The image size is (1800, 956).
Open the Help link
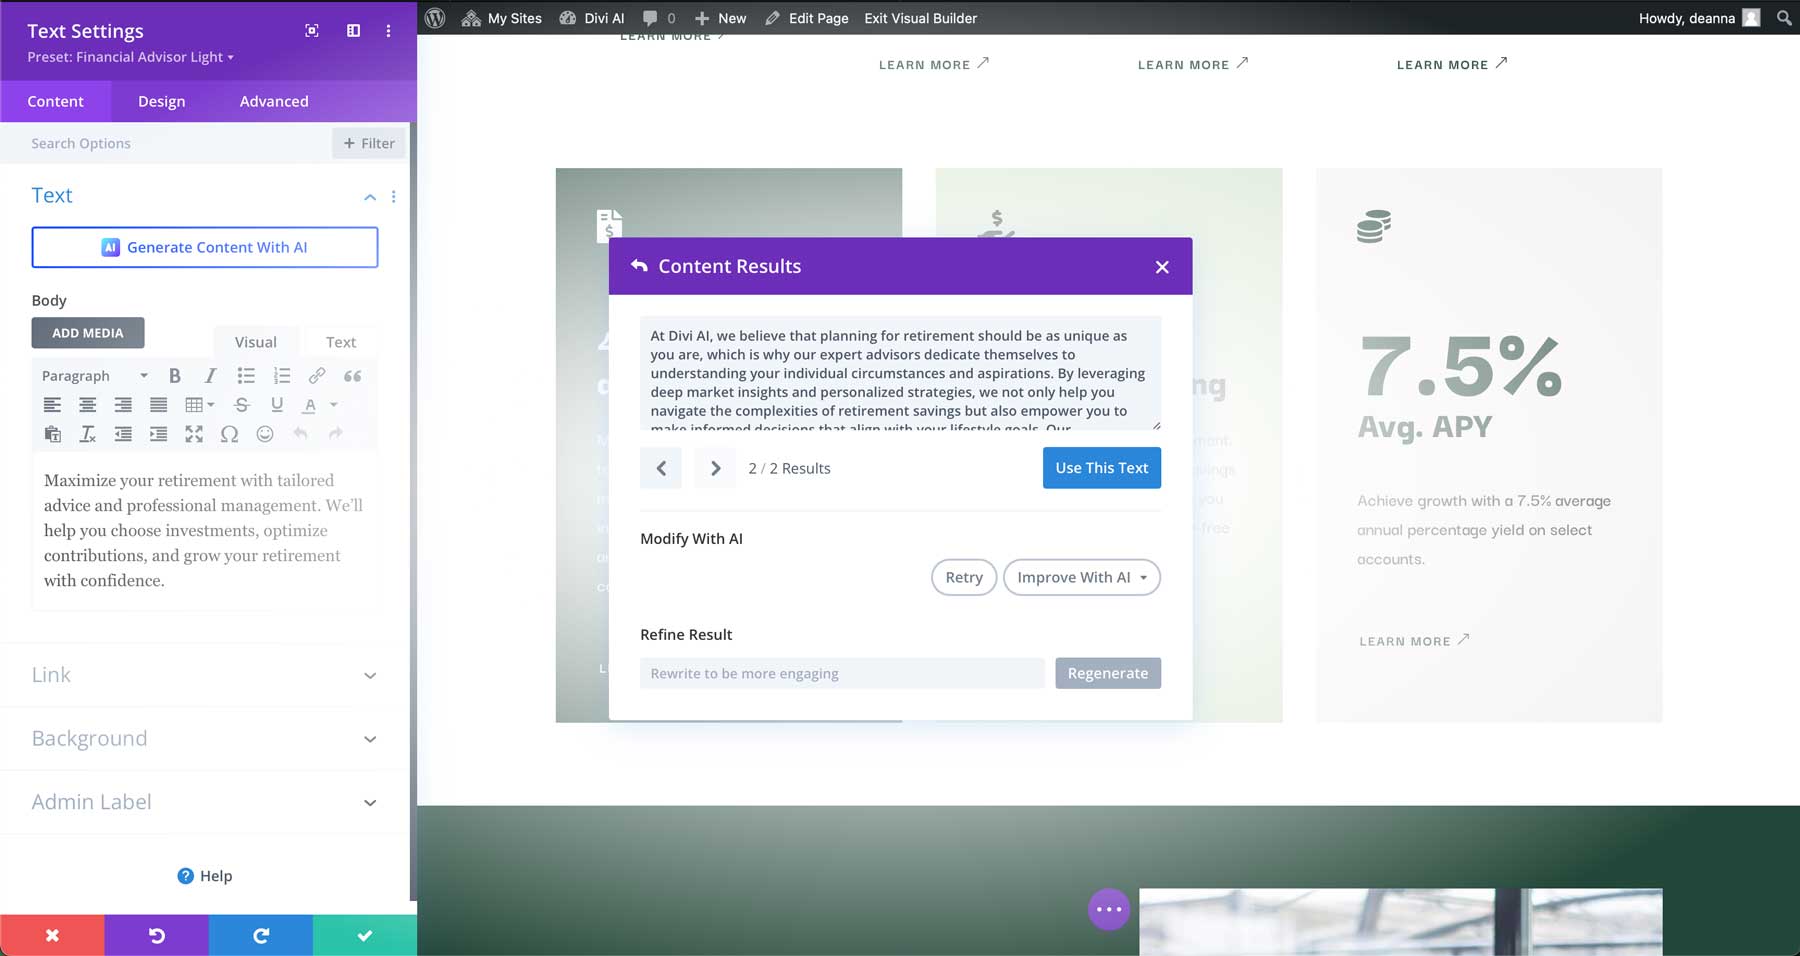click(205, 876)
